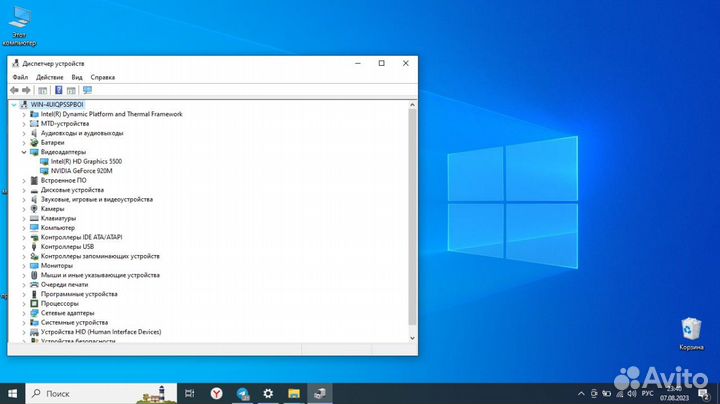Open the Справка menu
The image size is (720, 404).
[102, 77]
